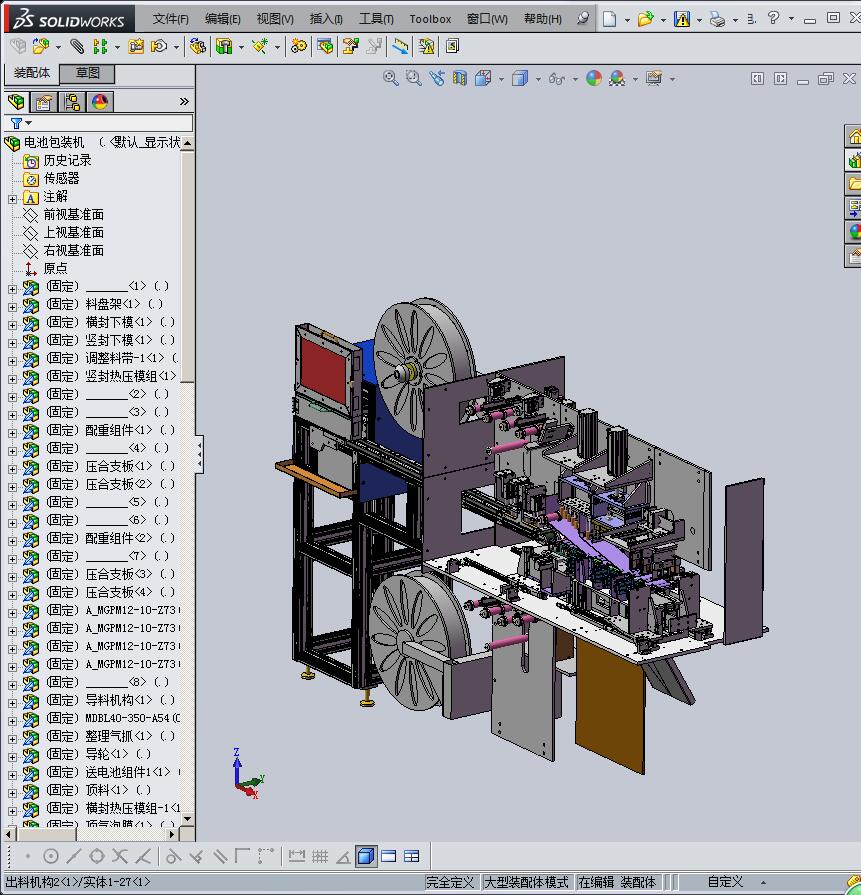861x895 pixels.
Task: Open the ConfigurationManager tab icon
Action: point(72,102)
